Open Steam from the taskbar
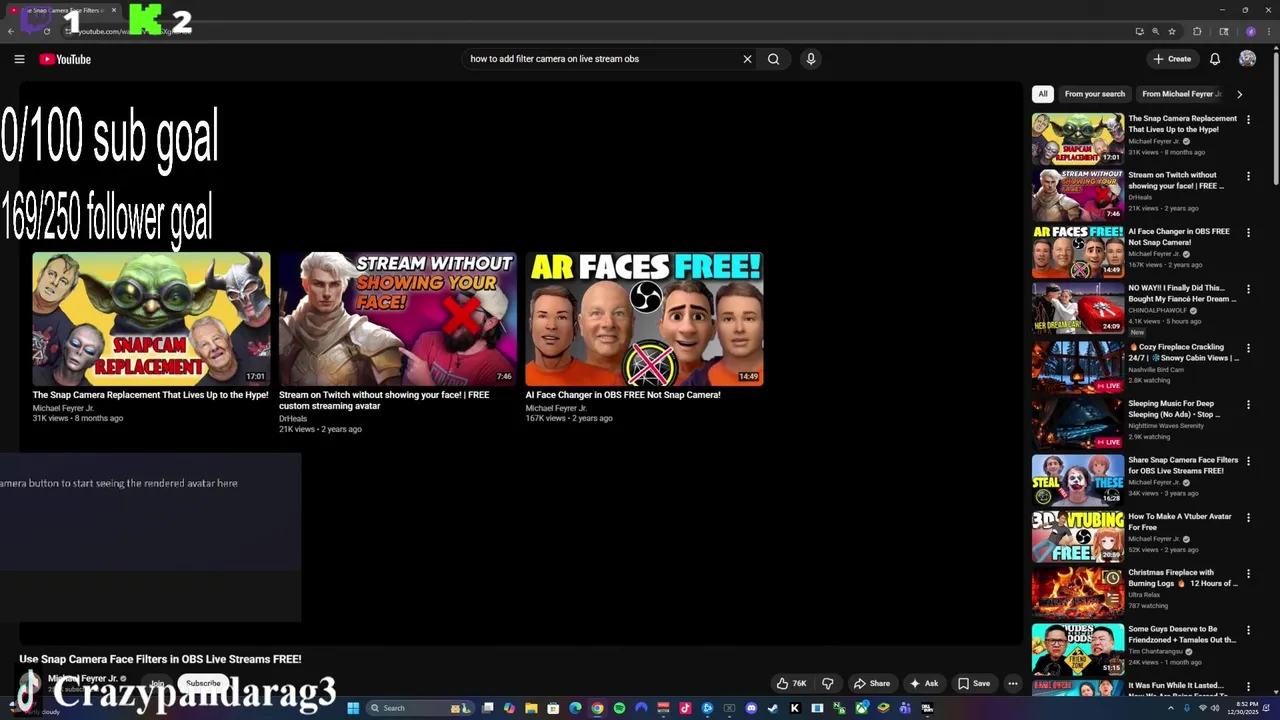This screenshot has height=720, width=1280. (x=773, y=708)
